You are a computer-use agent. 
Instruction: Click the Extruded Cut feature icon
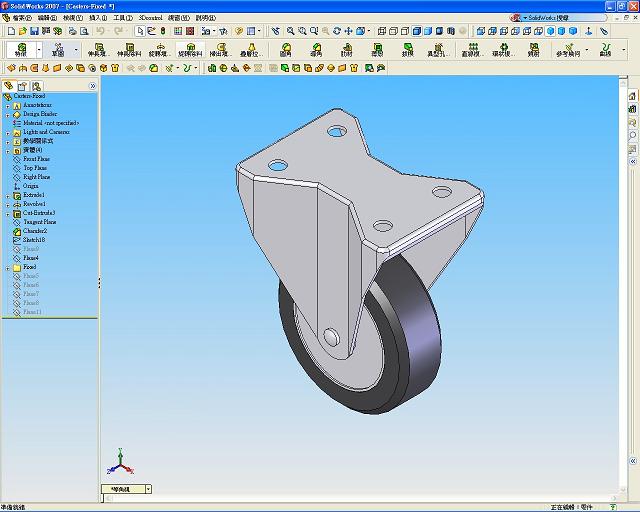coord(129,50)
